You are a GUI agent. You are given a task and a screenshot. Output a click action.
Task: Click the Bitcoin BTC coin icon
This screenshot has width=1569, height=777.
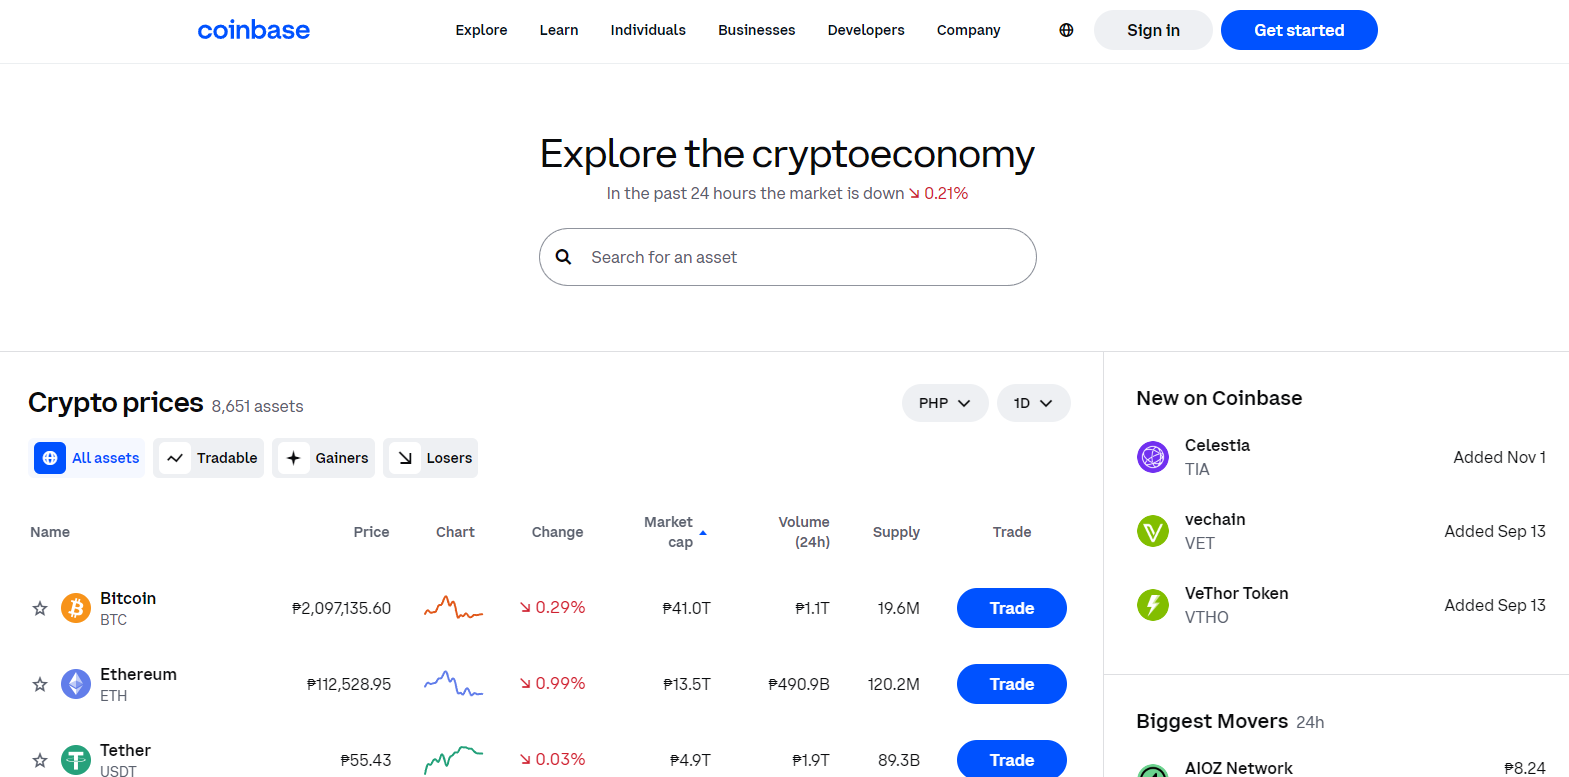point(76,607)
